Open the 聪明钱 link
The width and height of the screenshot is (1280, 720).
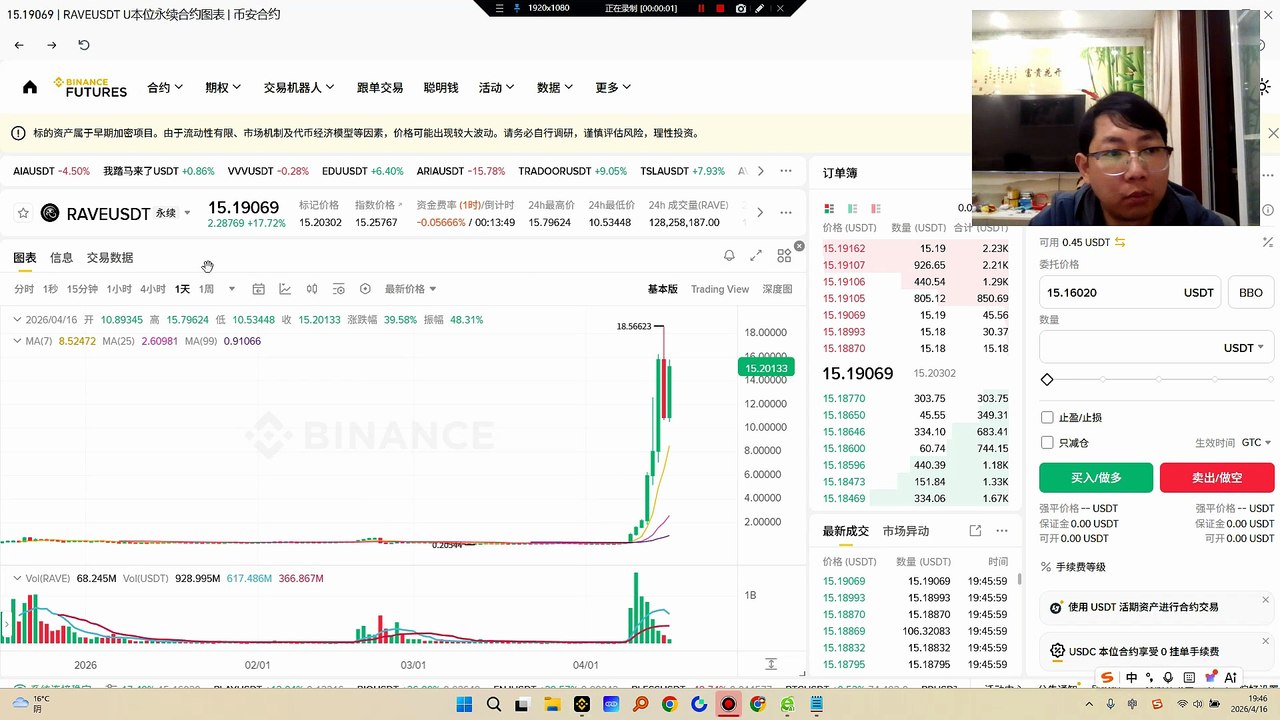(x=441, y=87)
